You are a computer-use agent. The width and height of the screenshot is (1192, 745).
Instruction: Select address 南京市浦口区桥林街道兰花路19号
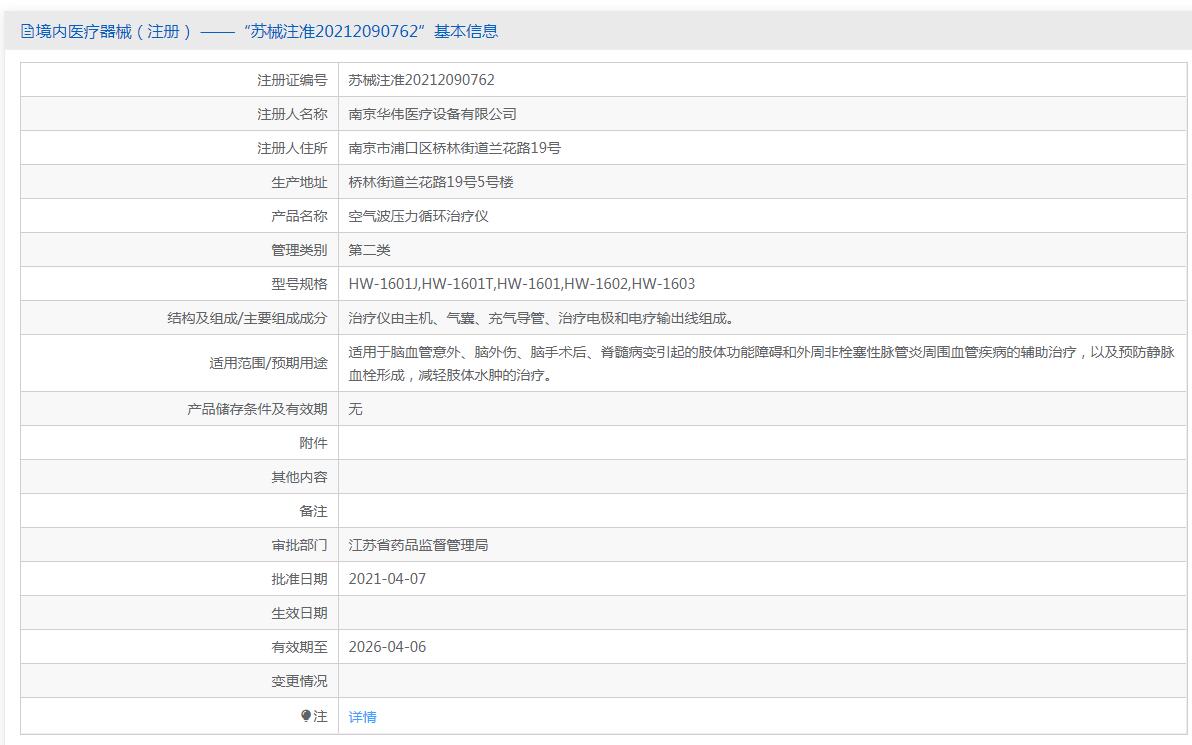click(x=455, y=148)
